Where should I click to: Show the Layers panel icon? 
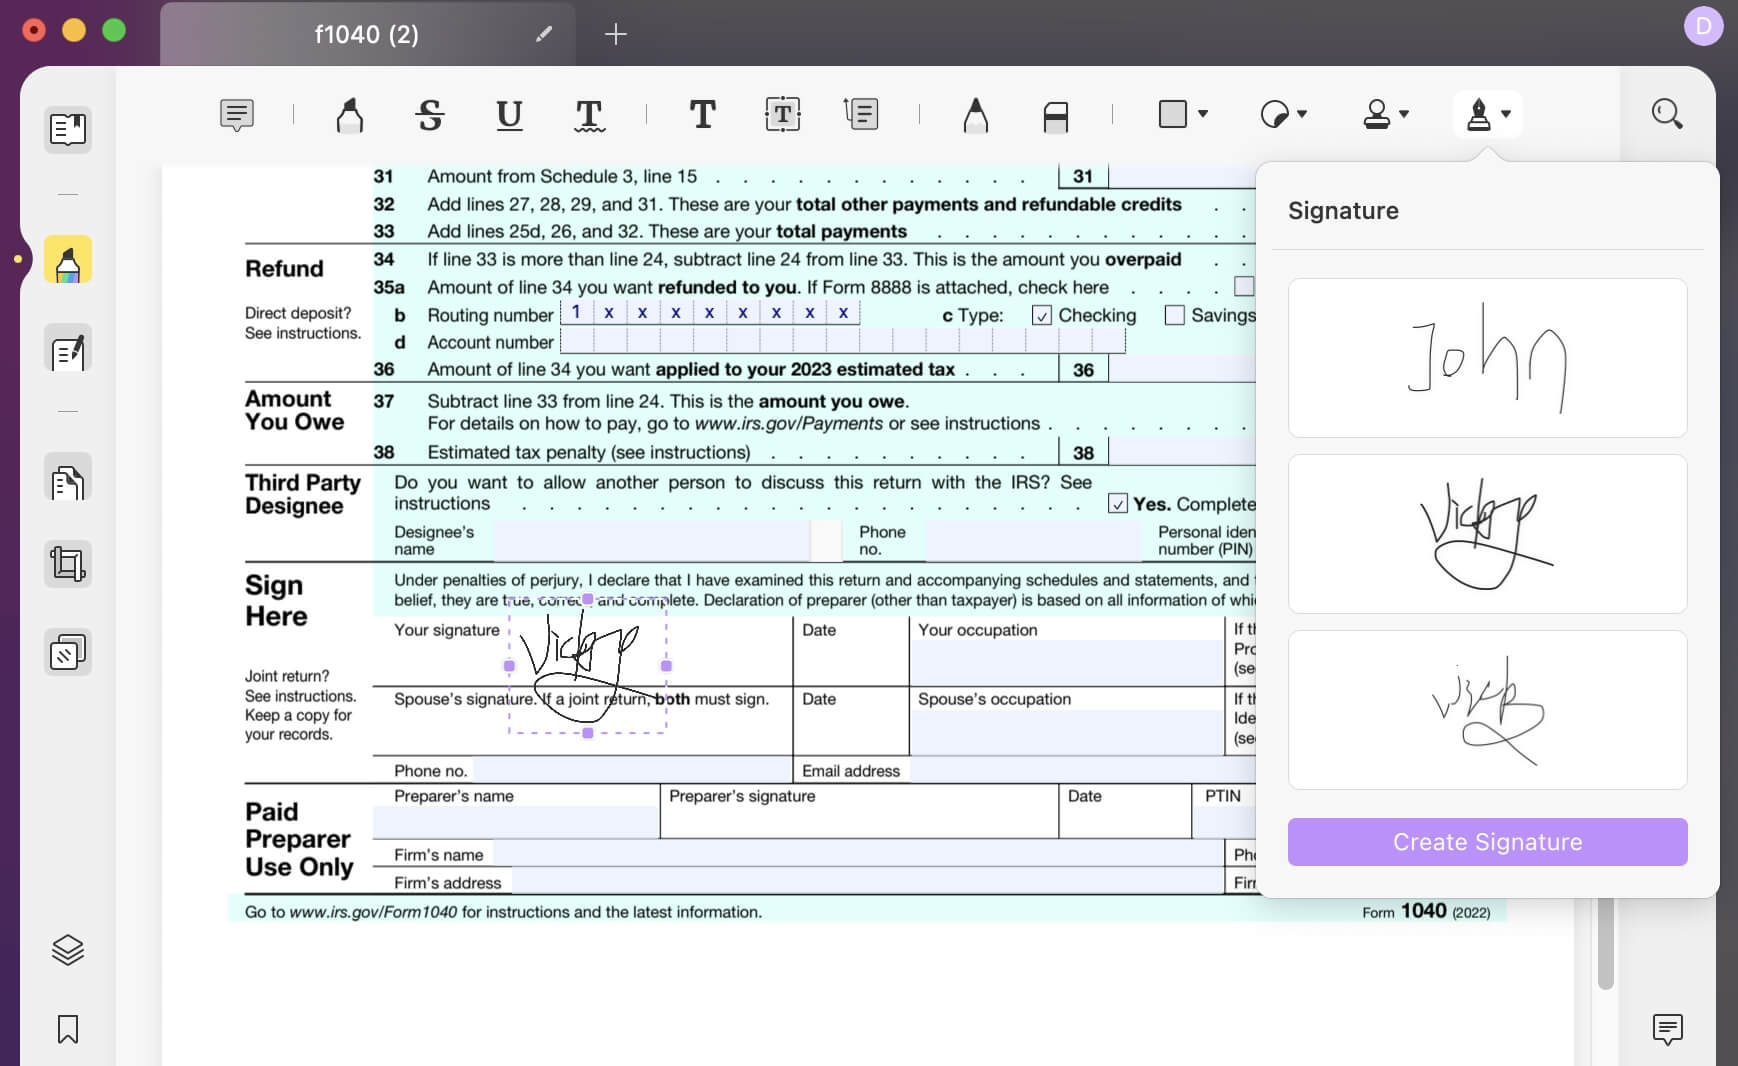click(x=68, y=949)
